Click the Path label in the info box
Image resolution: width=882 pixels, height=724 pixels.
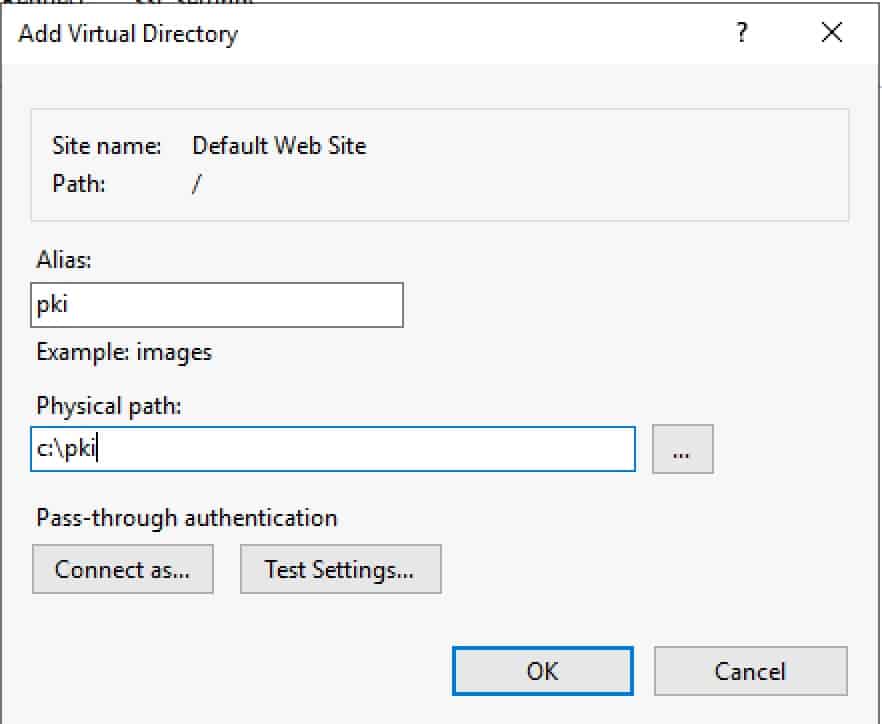click(x=79, y=184)
